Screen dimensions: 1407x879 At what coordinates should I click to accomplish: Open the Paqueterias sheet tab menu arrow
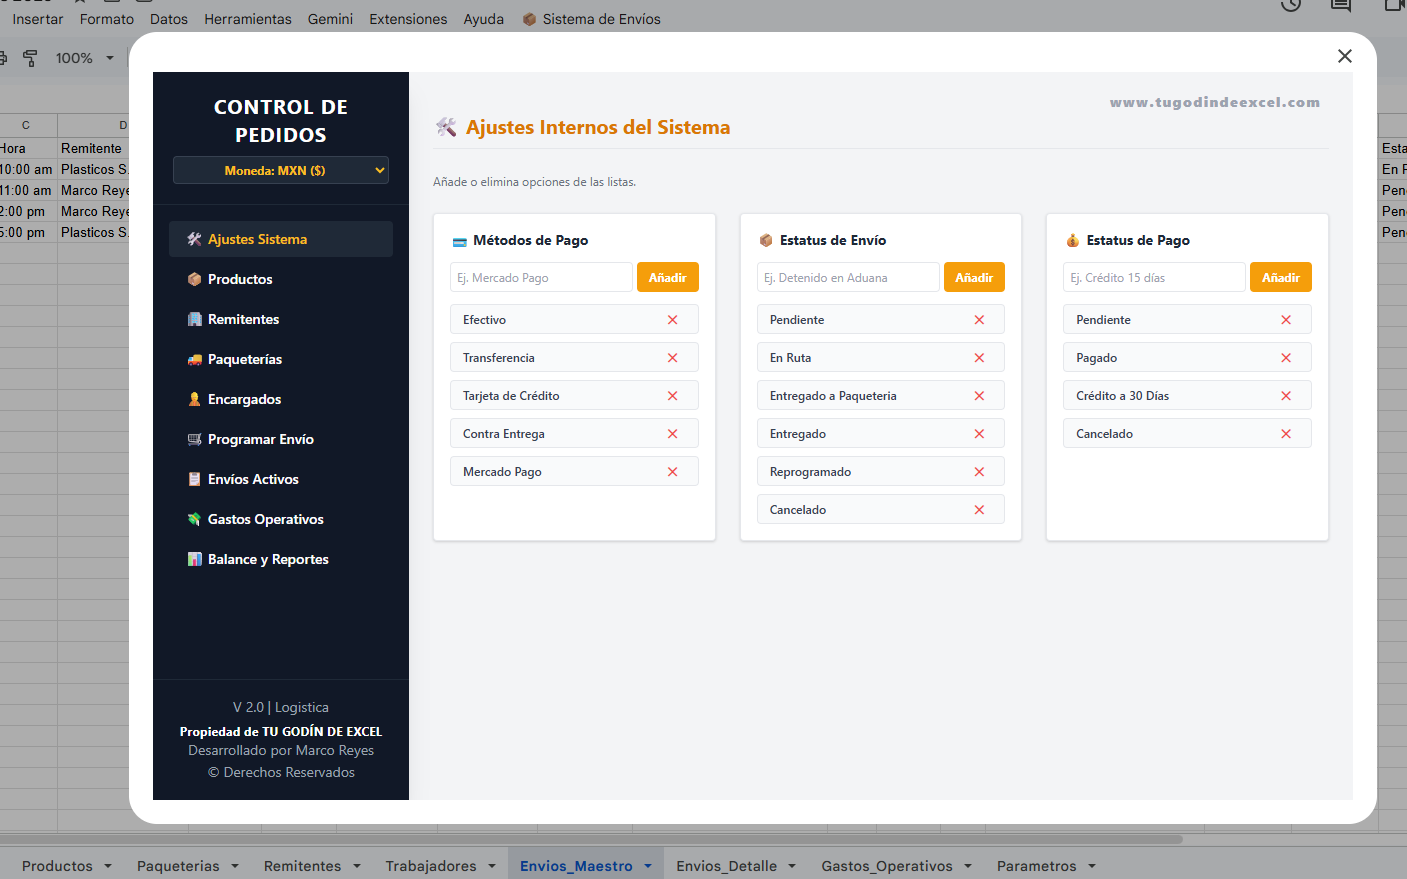(235, 866)
